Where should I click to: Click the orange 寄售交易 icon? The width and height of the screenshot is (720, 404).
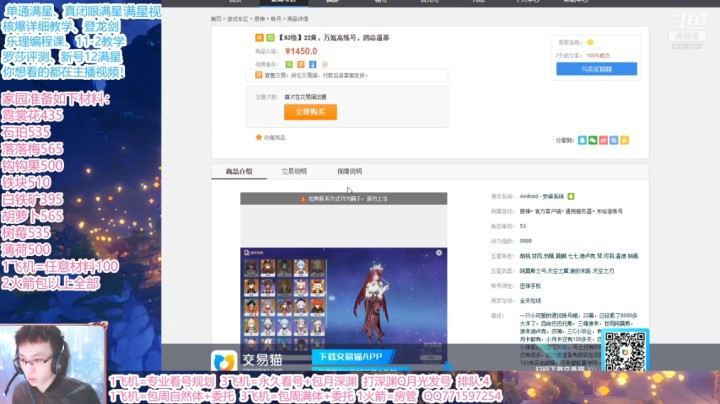coord(259,75)
